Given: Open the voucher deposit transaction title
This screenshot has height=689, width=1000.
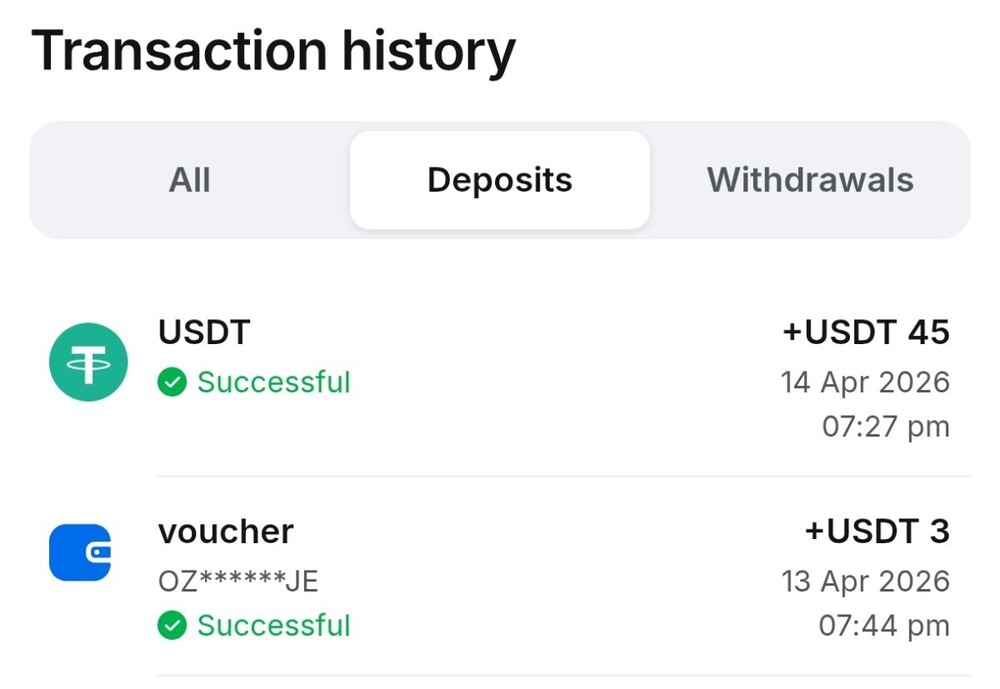Looking at the screenshot, I should click(x=226, y=531).
